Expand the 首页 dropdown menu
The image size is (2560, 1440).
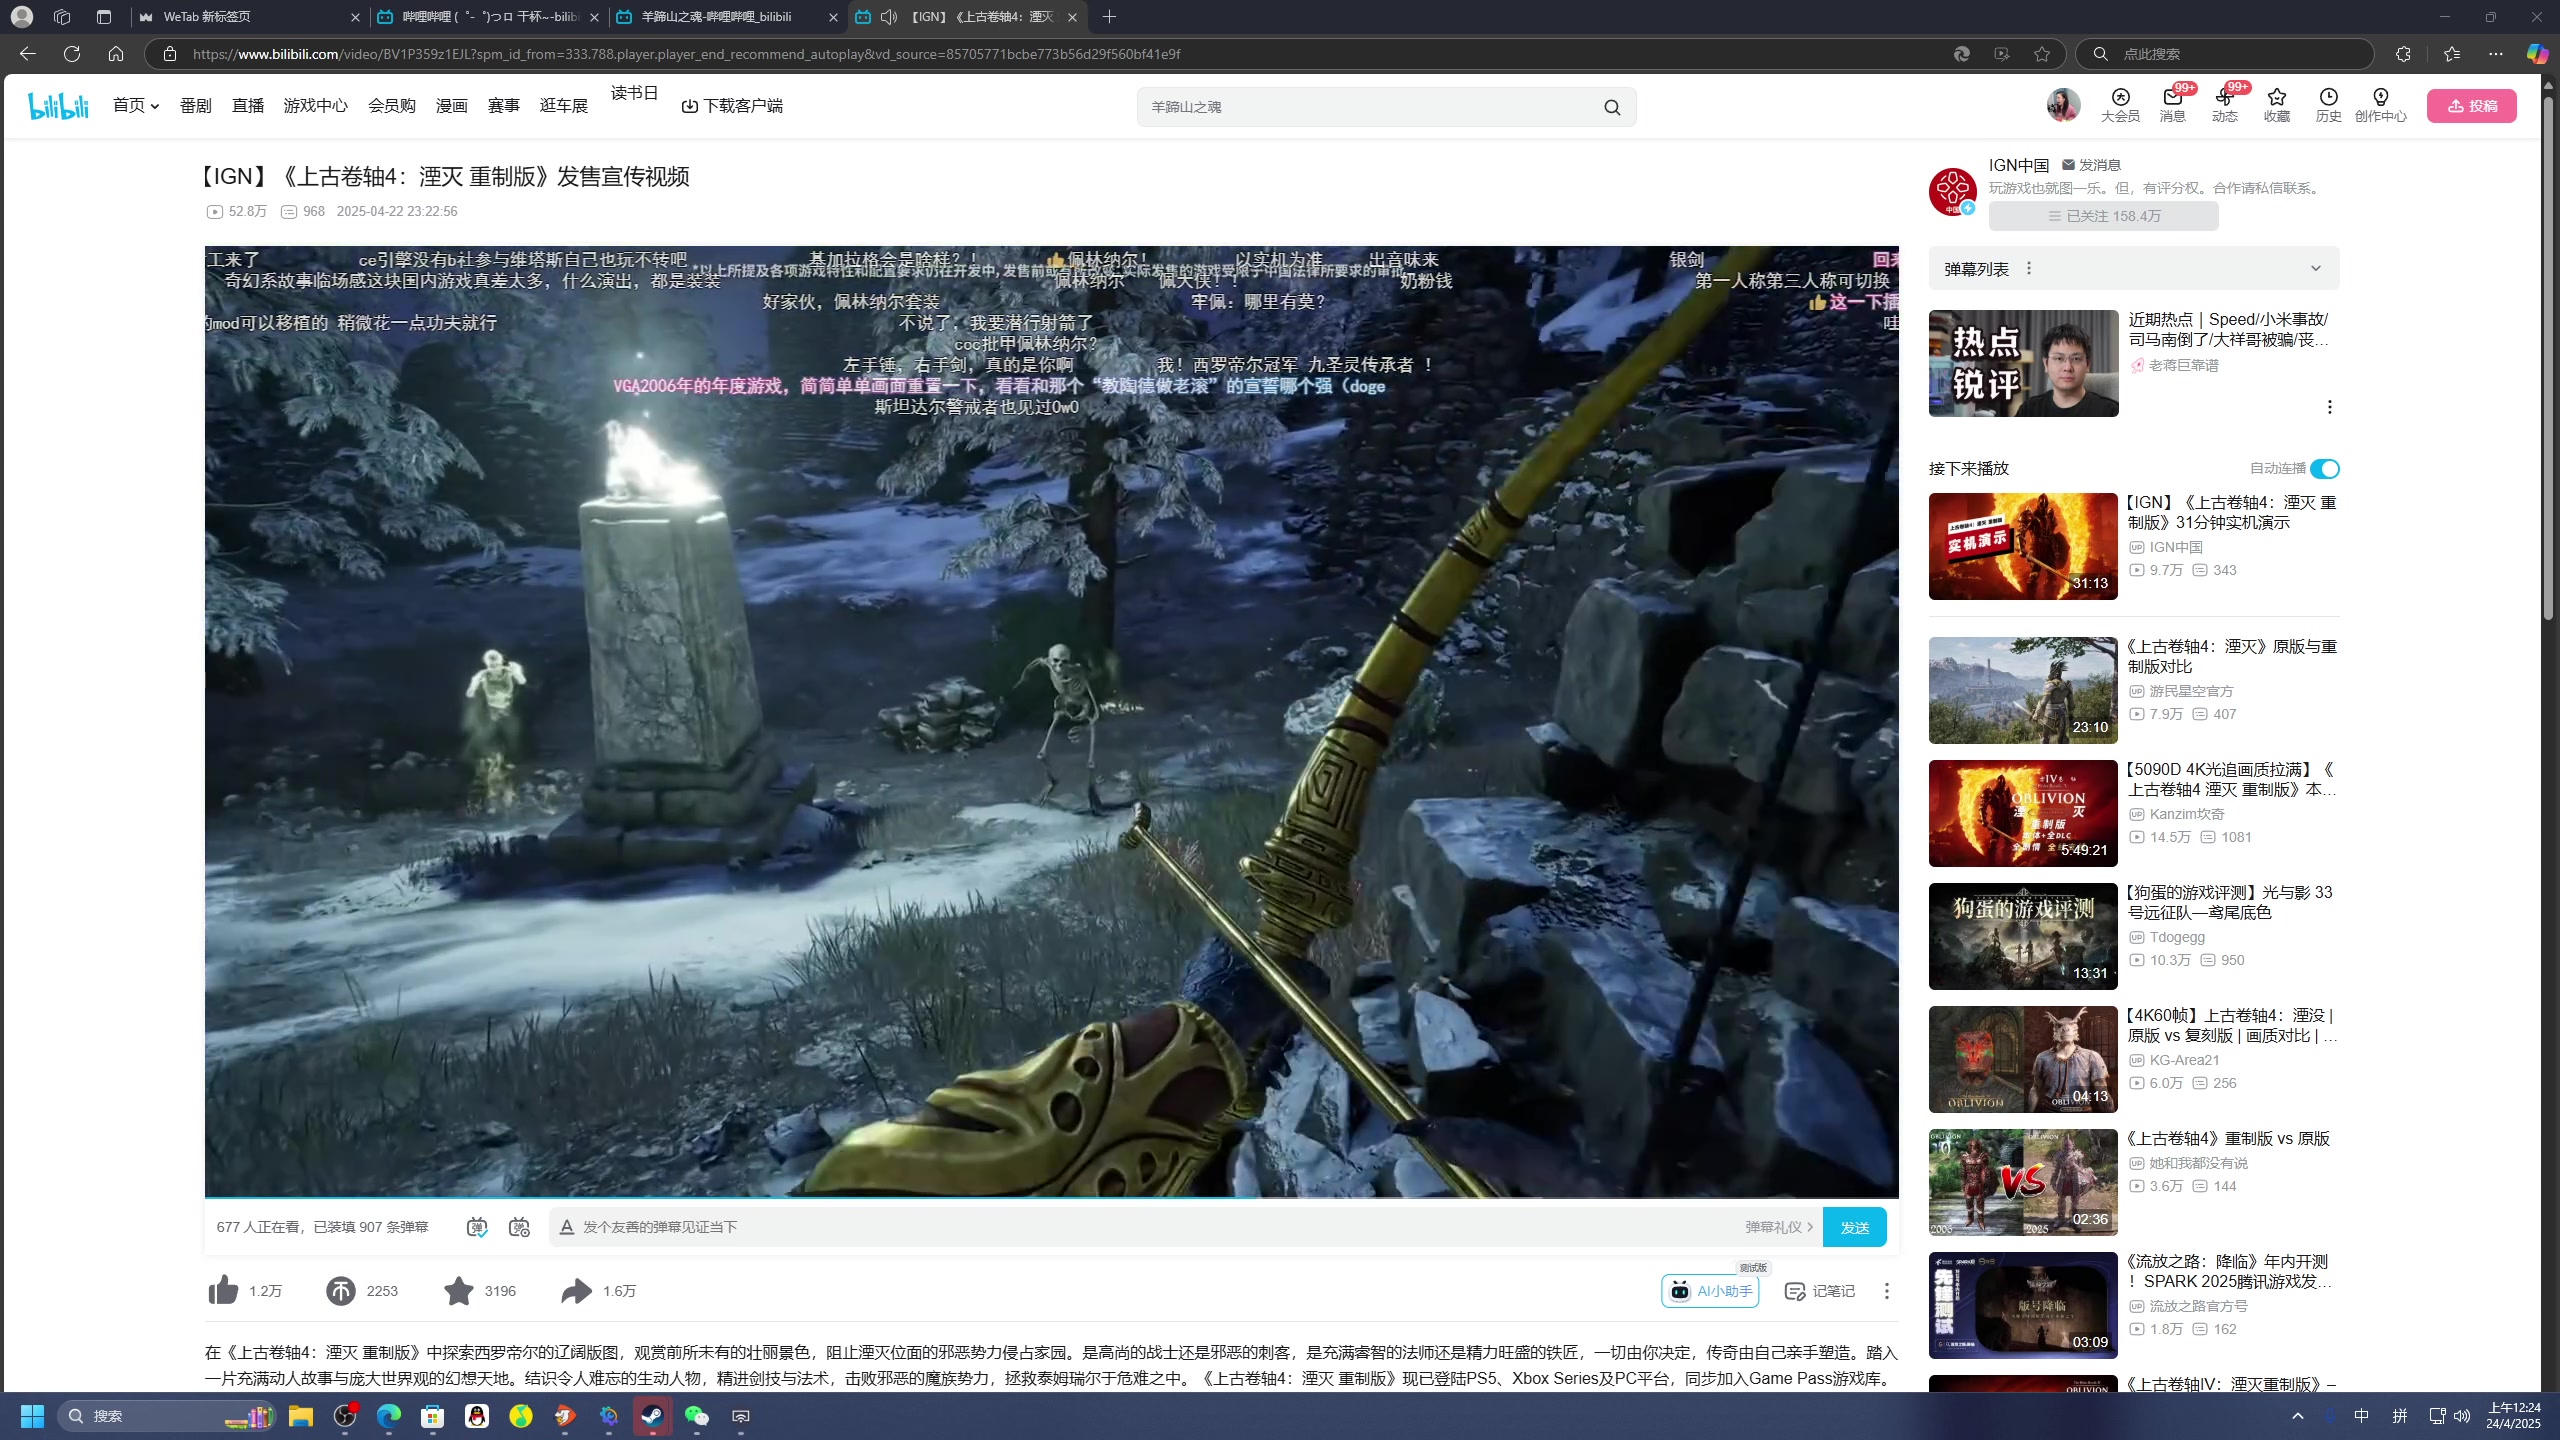point(136,105)
